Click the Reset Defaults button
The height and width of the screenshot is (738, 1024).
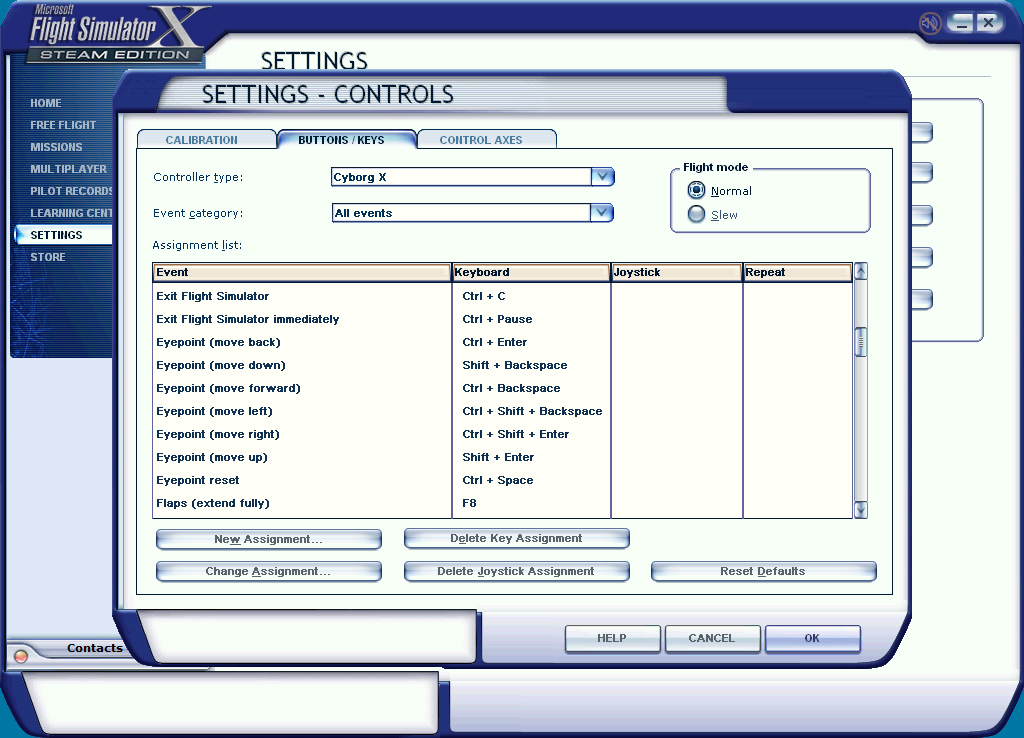tap(763, 571)
